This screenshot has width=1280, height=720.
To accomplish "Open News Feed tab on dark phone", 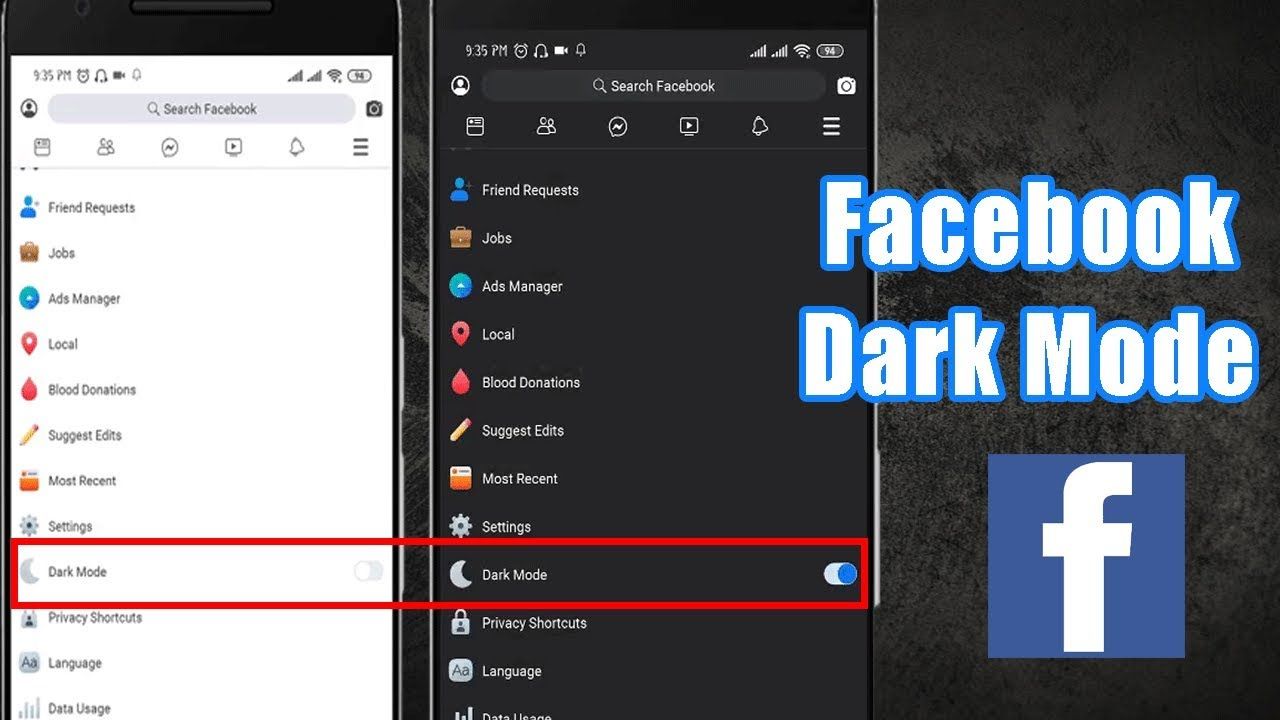I will [x=475, y=126].
